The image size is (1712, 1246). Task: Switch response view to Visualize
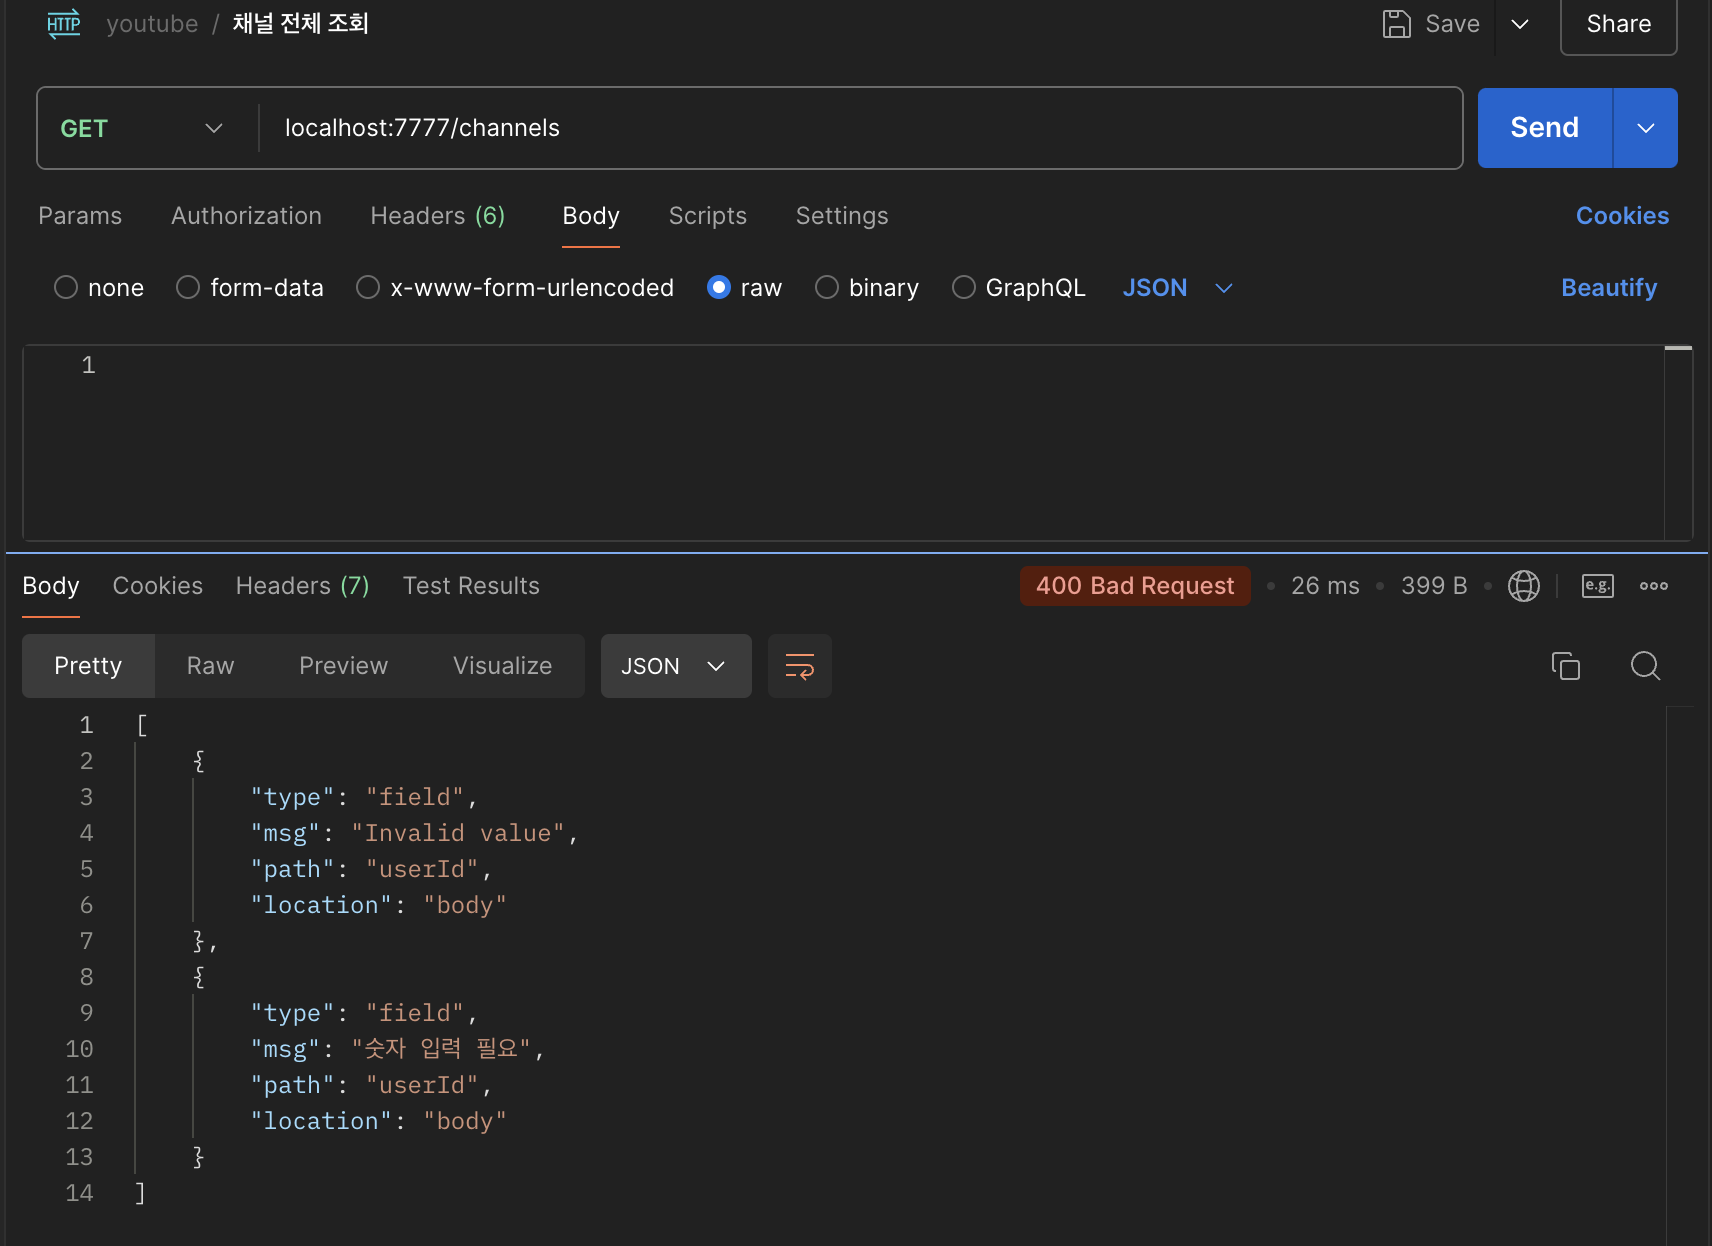point(502,666)
